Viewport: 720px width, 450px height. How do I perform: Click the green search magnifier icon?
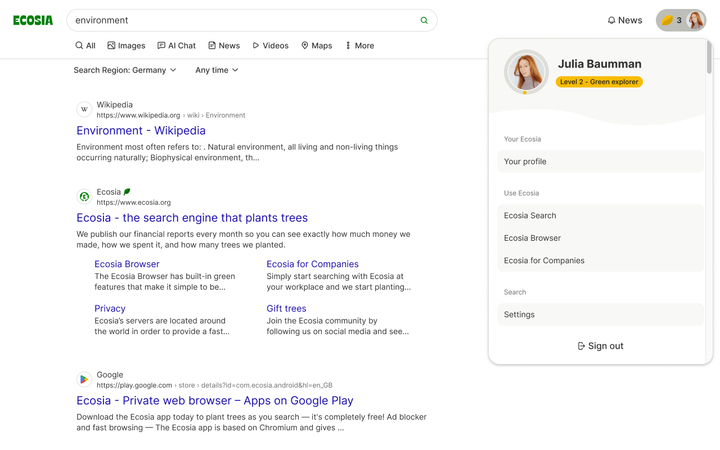tap(424, 20)
